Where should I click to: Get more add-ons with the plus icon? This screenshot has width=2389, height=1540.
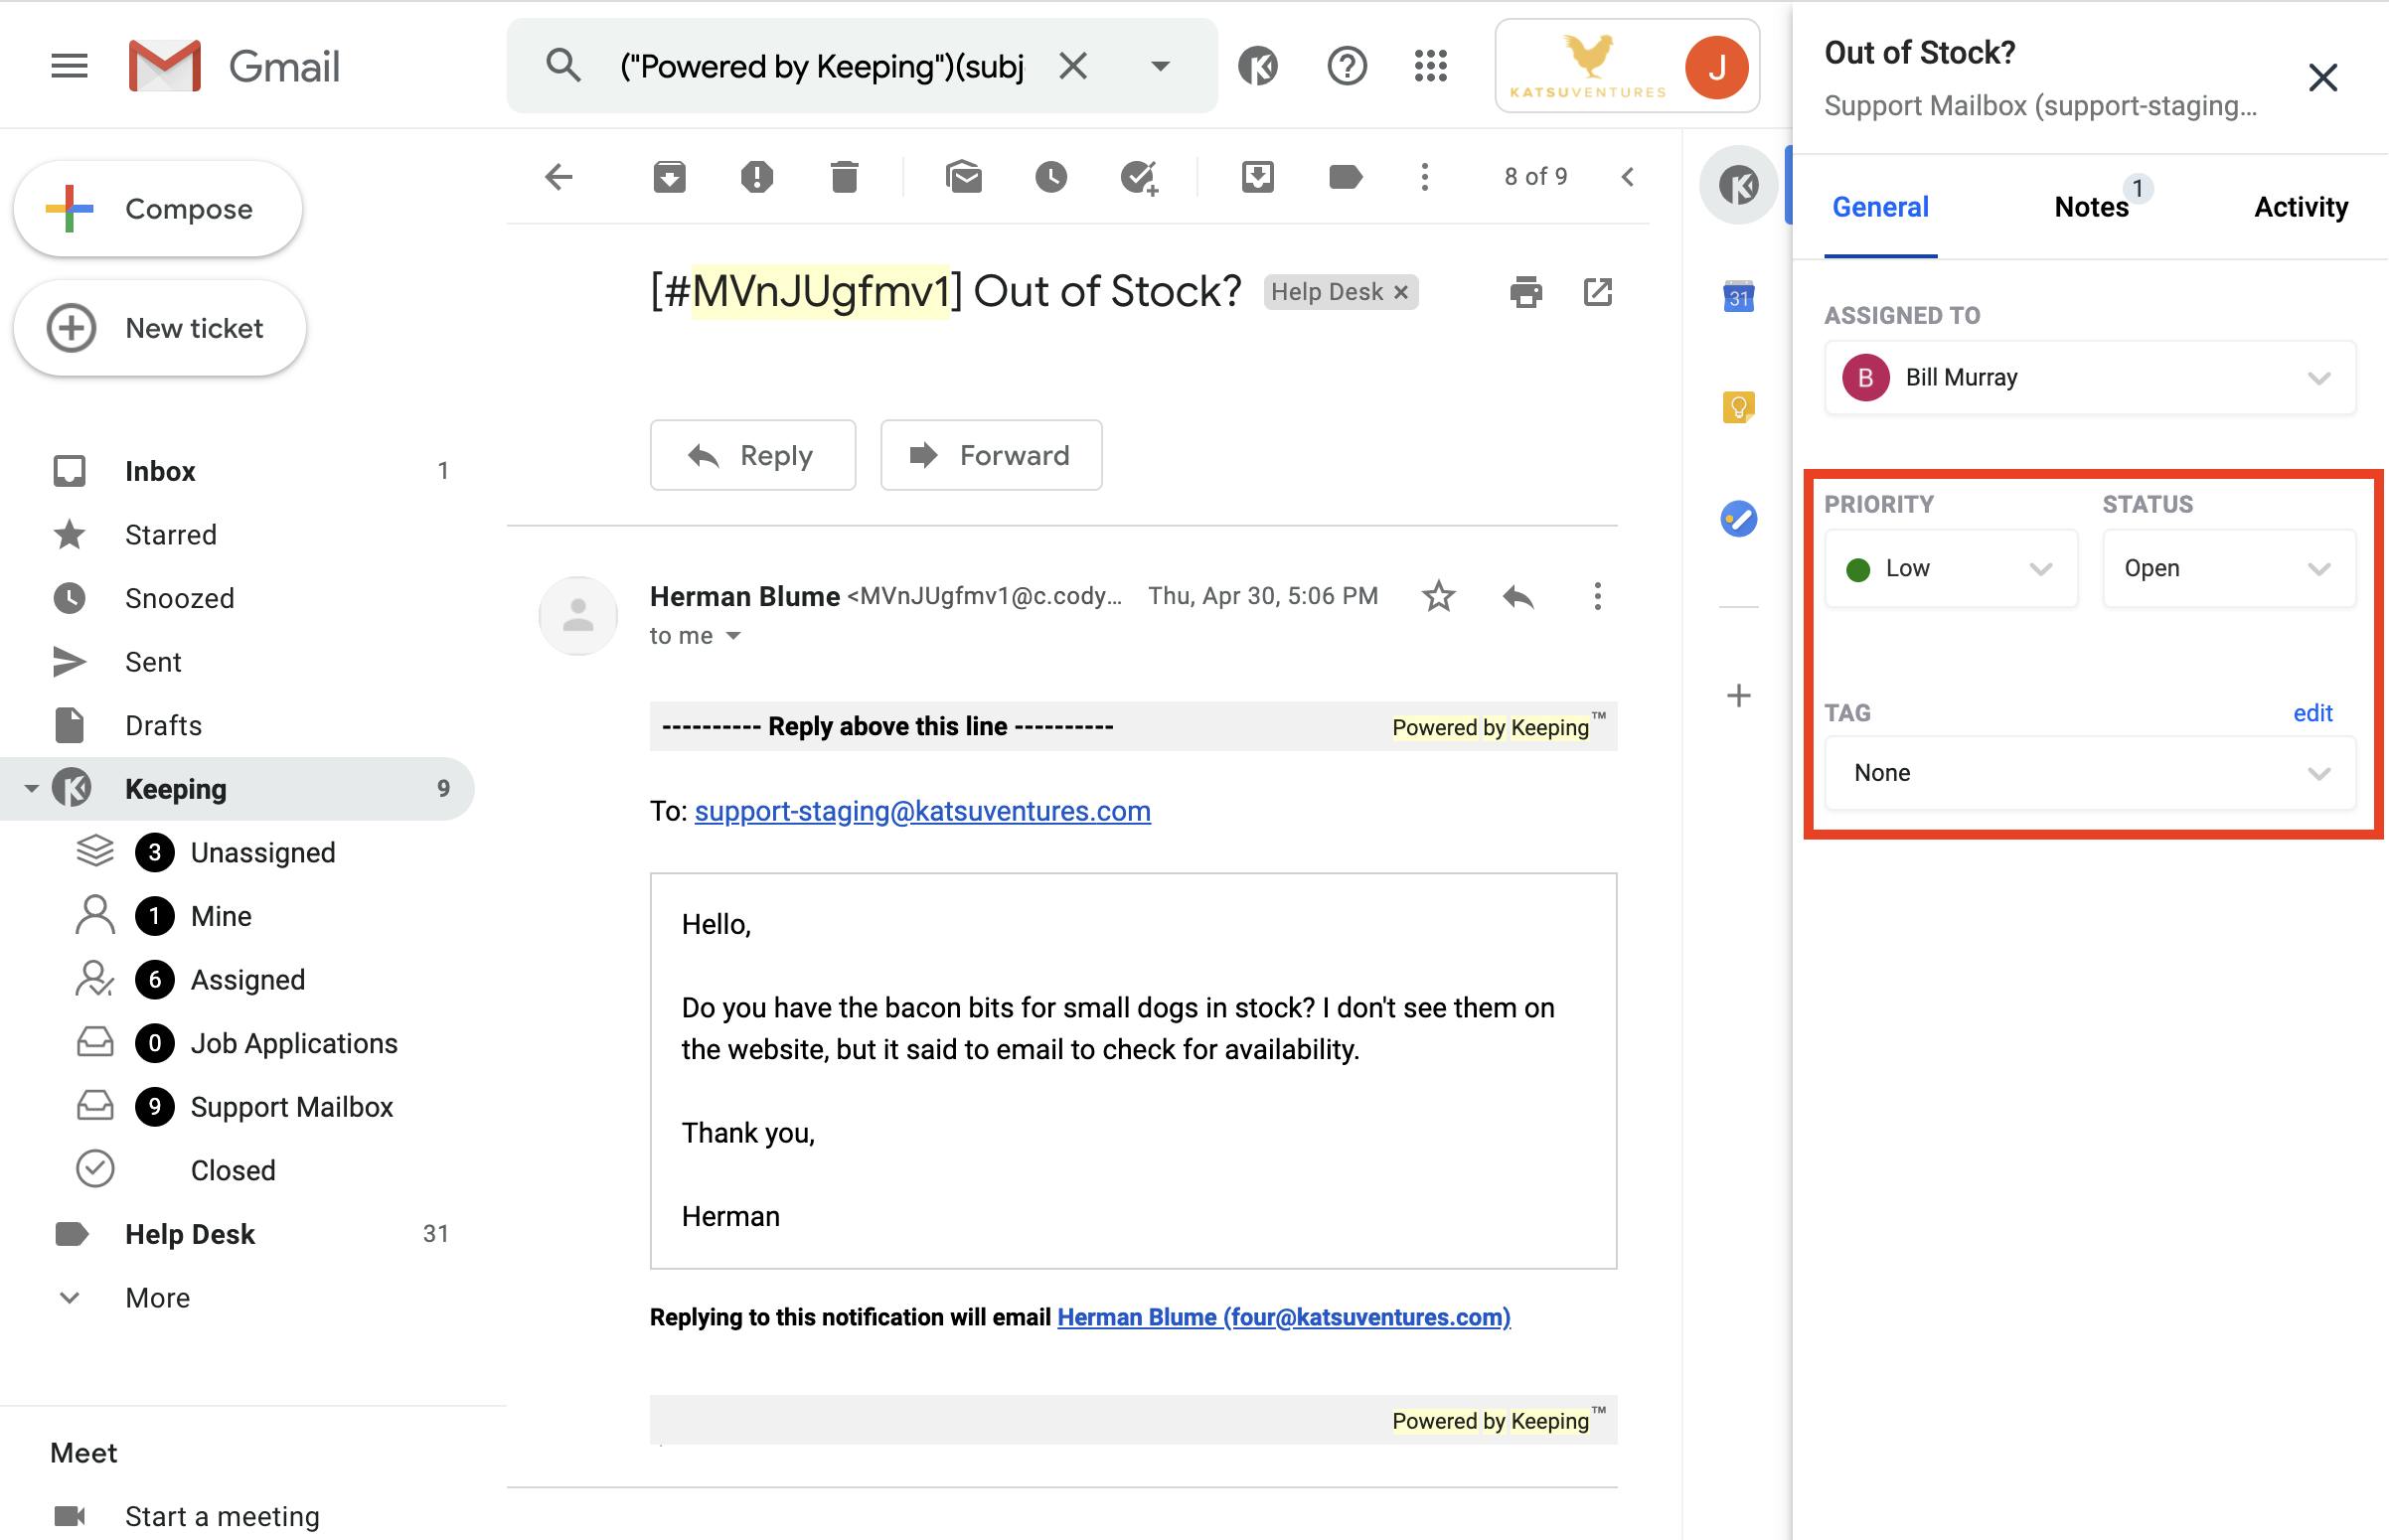(1739, 695)
